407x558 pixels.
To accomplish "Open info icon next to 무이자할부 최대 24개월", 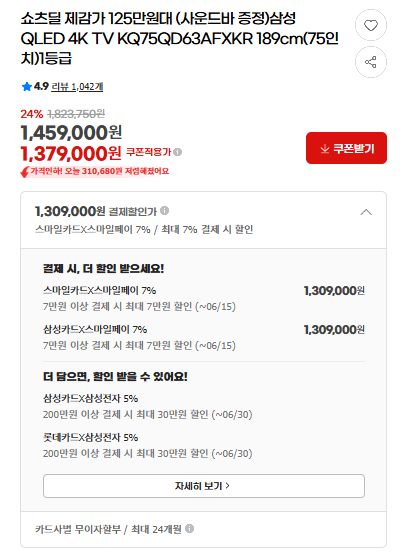I will [x=190, y=528].
